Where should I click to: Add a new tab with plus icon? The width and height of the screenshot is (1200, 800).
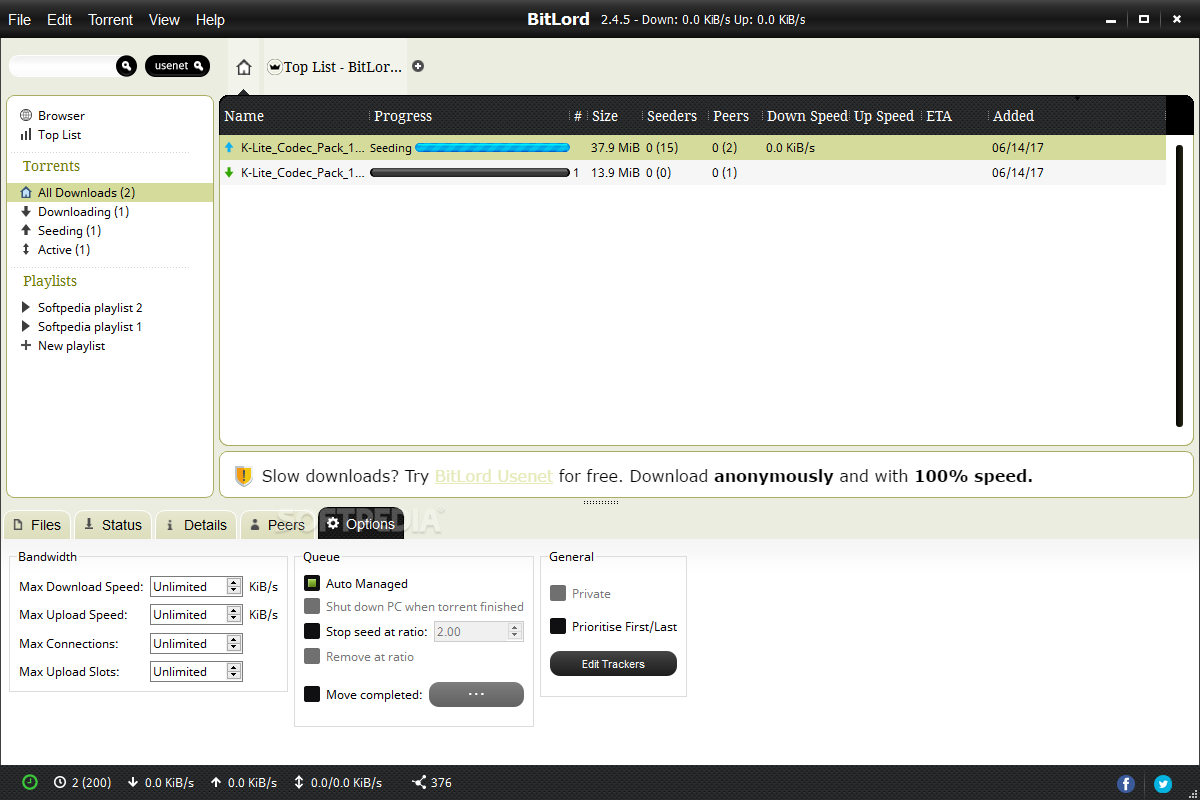pyautogui.click(x=418, y=67)
